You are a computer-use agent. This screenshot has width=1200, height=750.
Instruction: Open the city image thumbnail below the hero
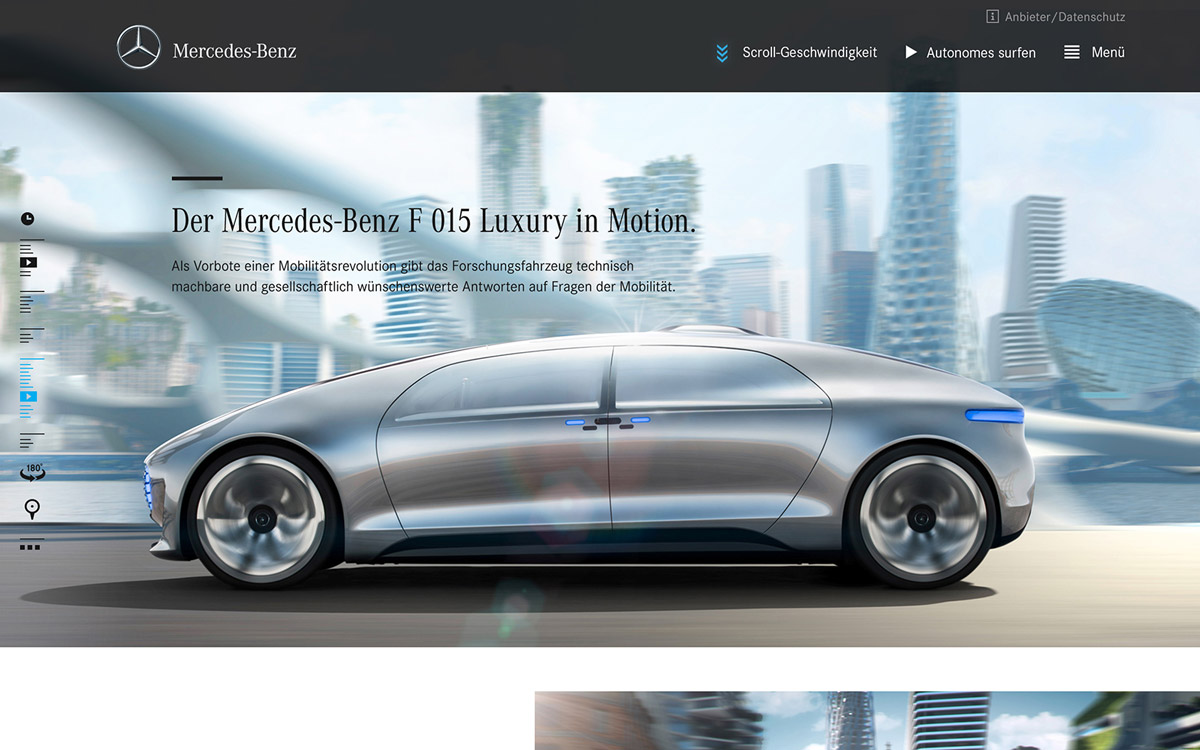[x=867, y=720]
